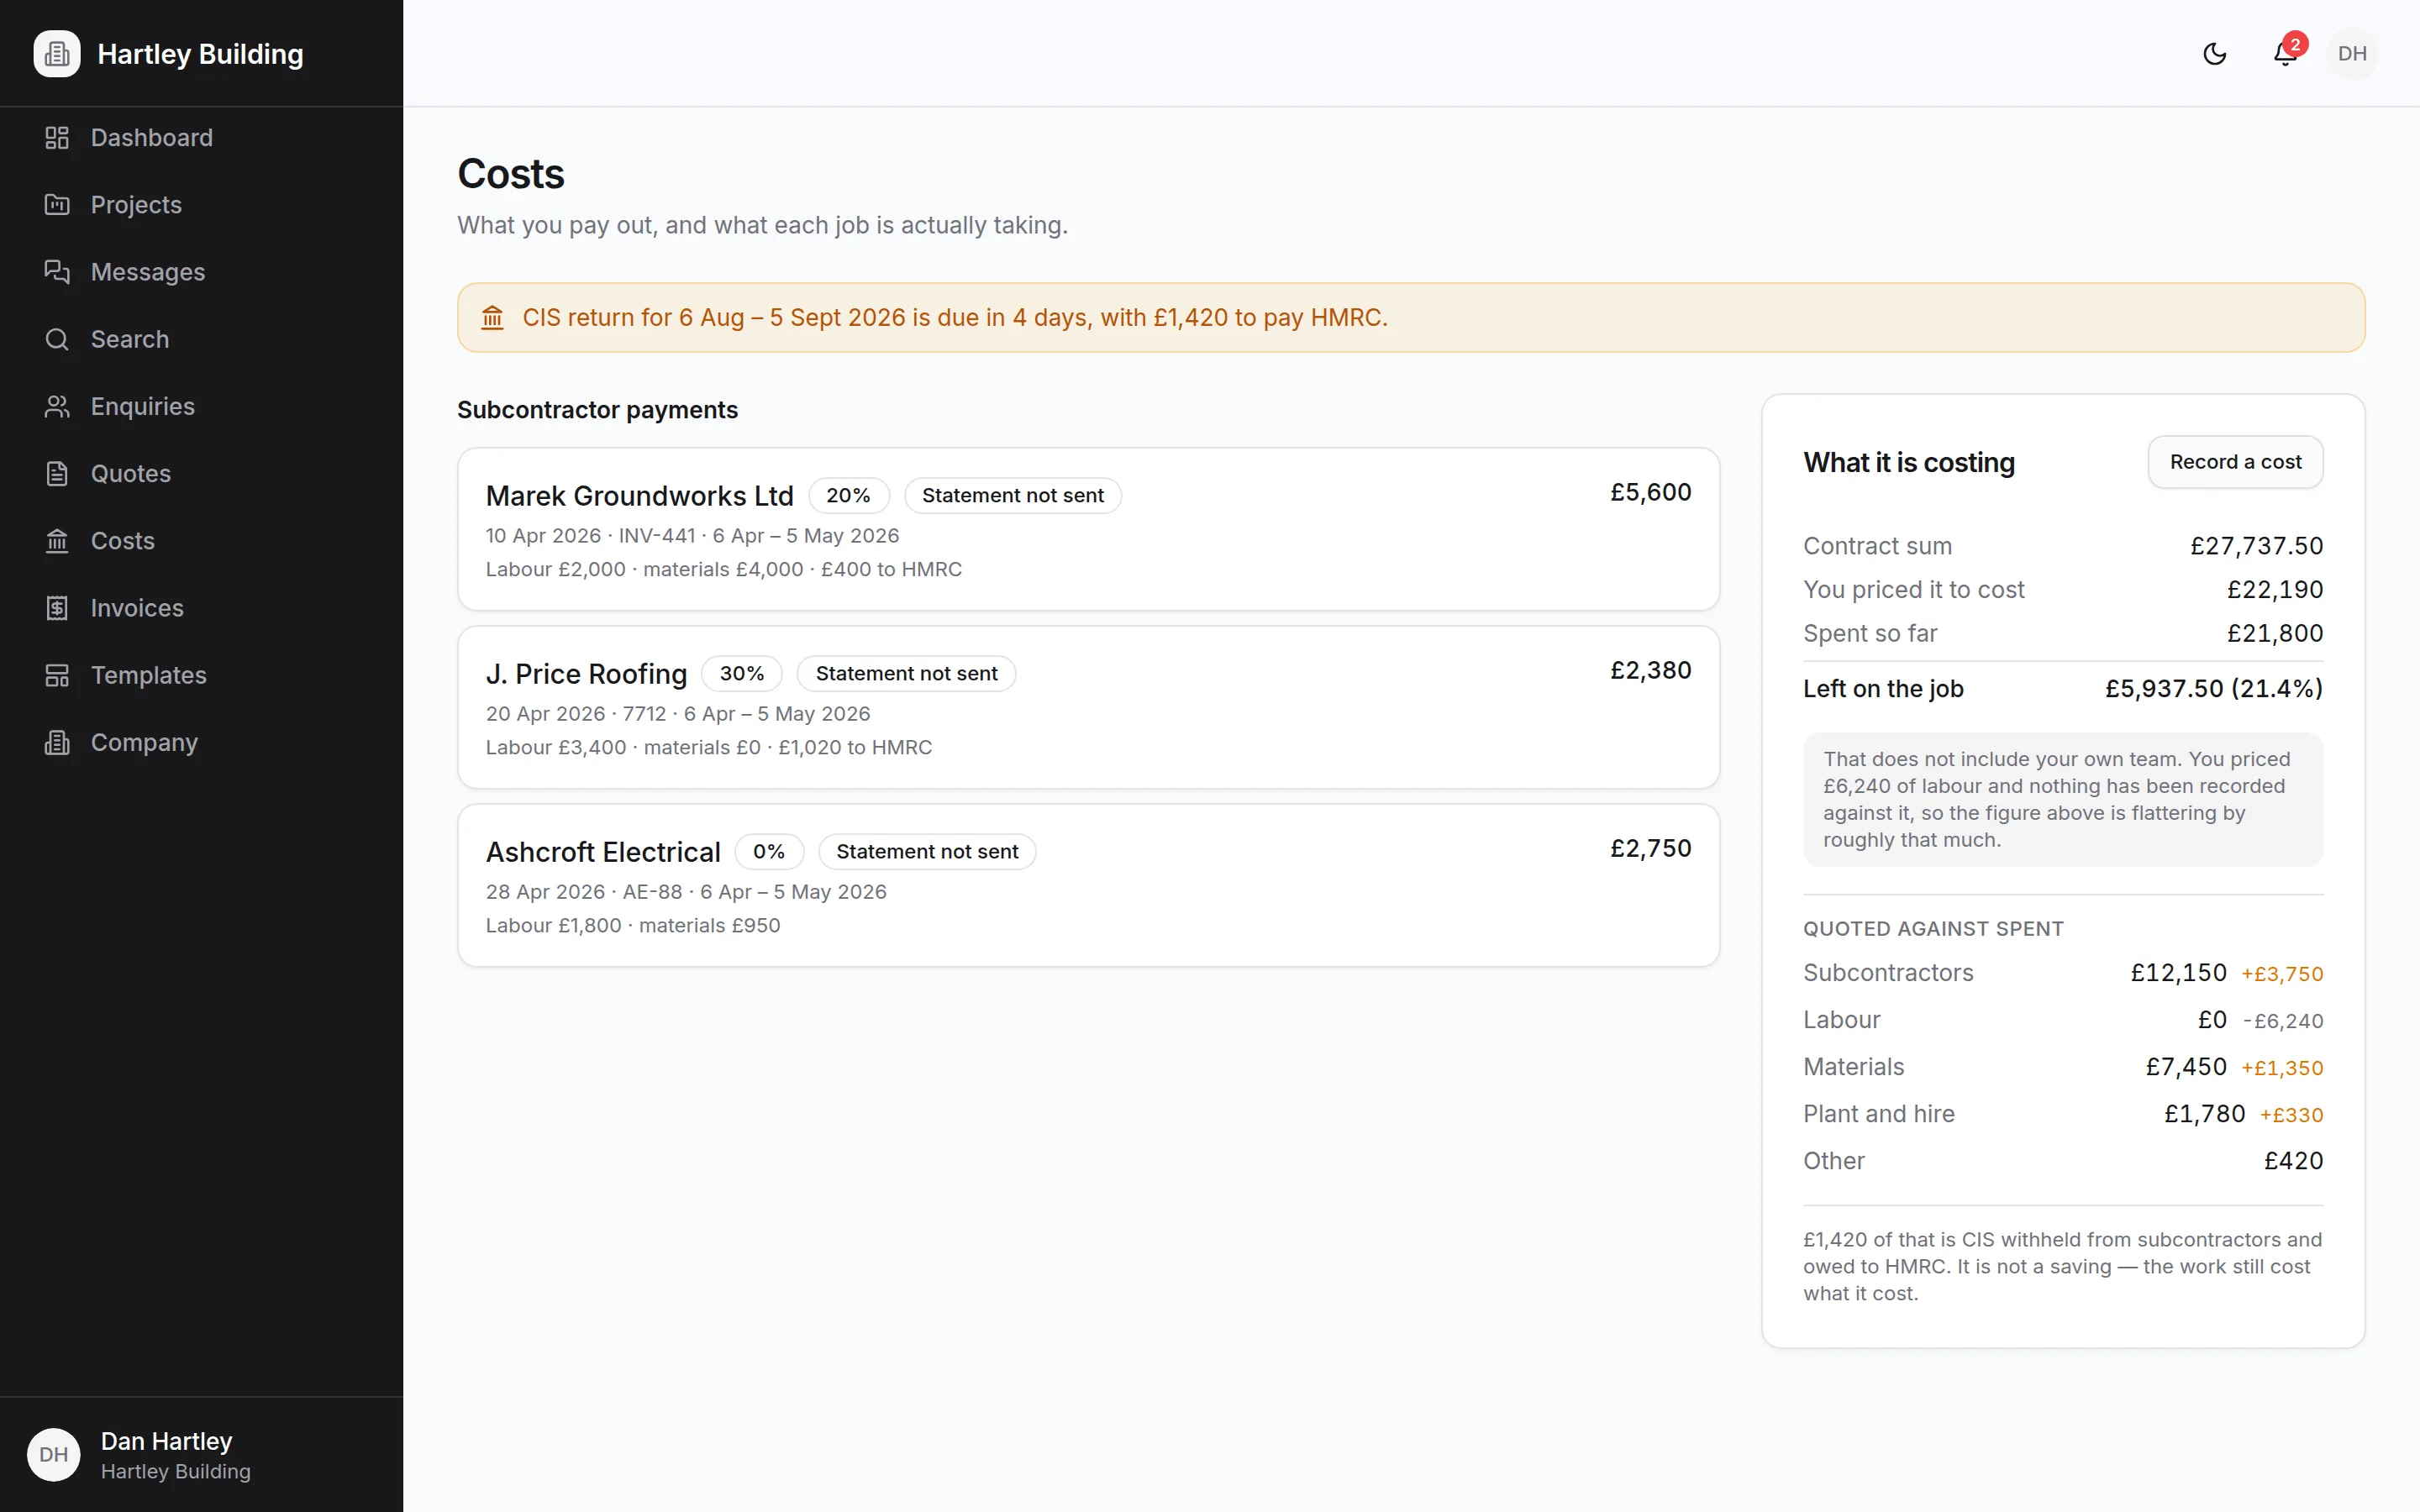Screen dimensions: 2420x1512
Task: Click J. Price's 20 Apr 2026 · 7712 line
Action: pyautogui.click(x=677, y=714)
